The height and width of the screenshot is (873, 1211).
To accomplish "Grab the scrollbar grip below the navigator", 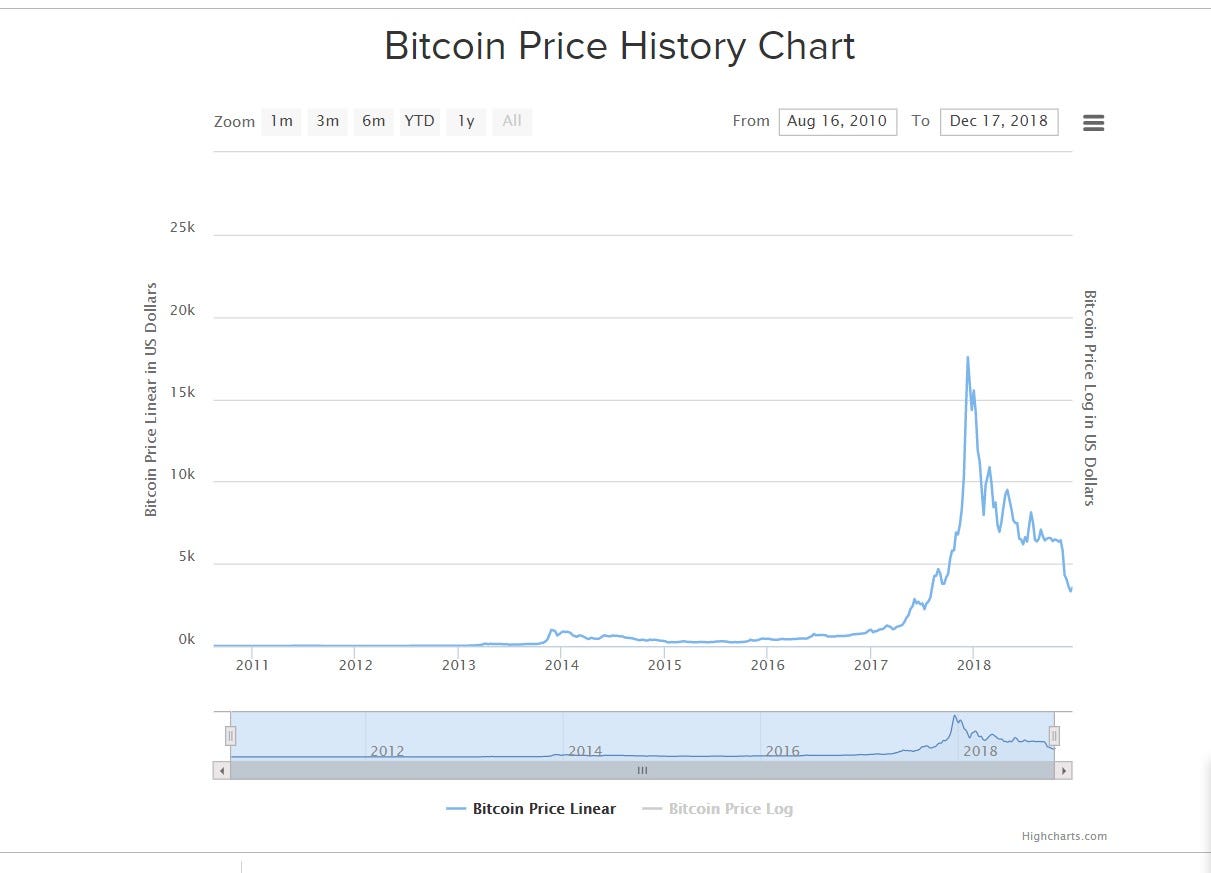I will pos(642,770).
